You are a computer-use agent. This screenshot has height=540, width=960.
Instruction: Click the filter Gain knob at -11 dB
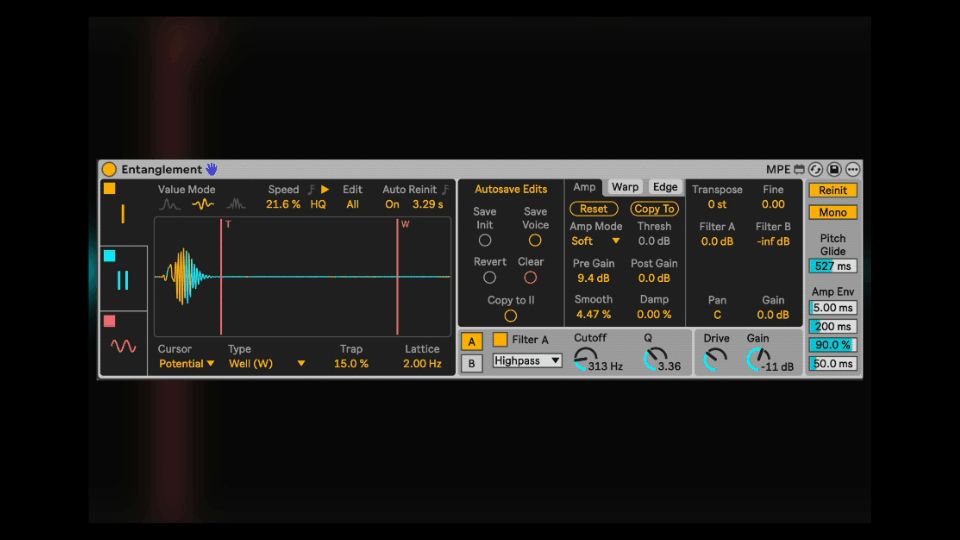coord(758,359)
